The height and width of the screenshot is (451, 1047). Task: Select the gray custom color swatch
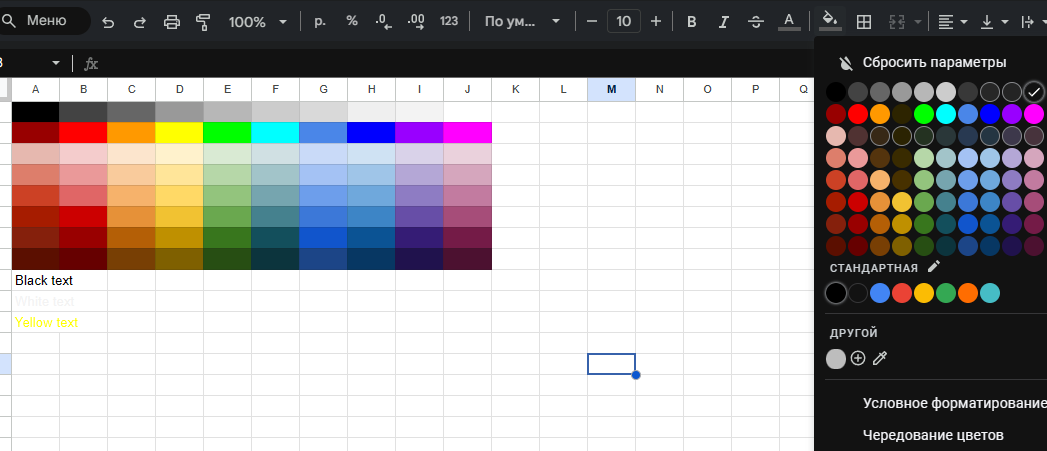[836, 359]
